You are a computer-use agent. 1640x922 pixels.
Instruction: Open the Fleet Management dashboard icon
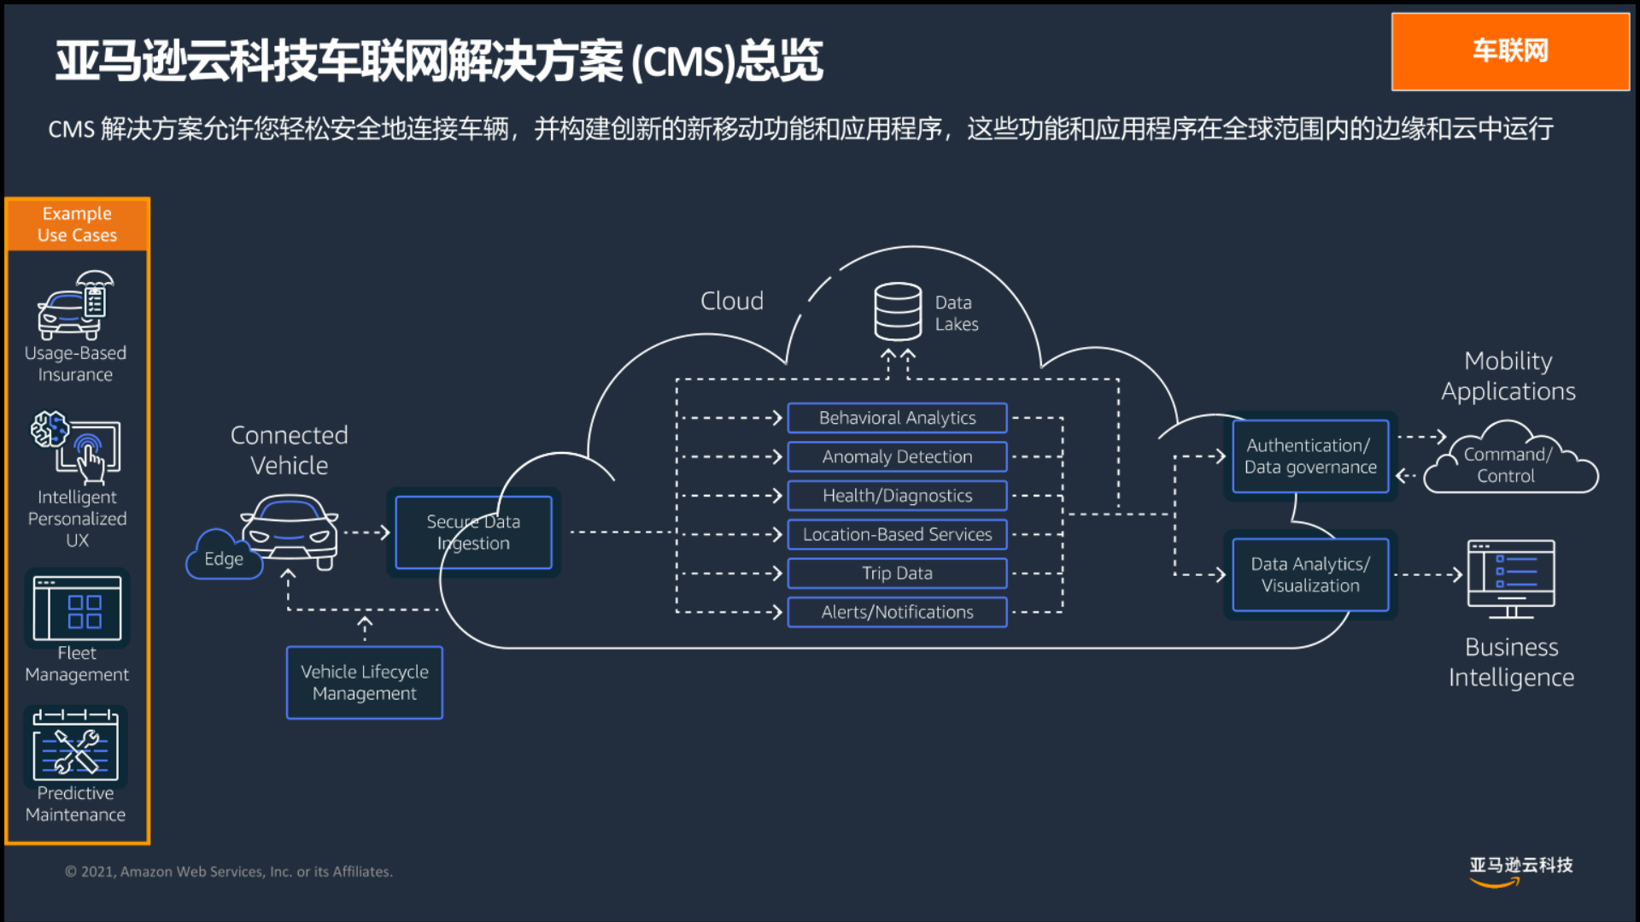77,608
